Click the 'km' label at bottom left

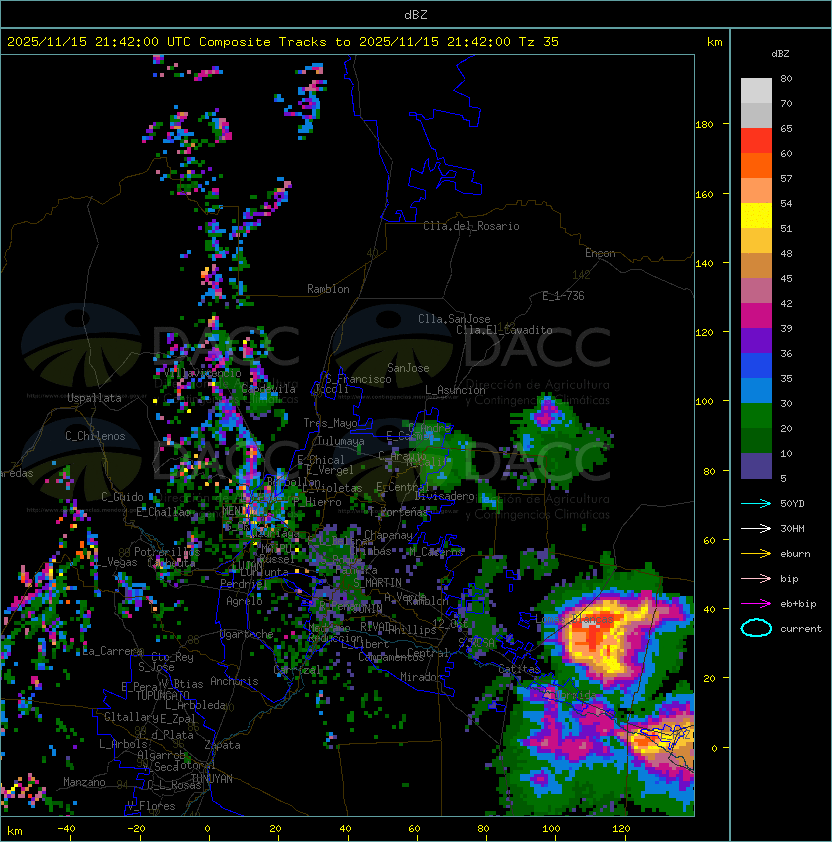pos(15,831)
